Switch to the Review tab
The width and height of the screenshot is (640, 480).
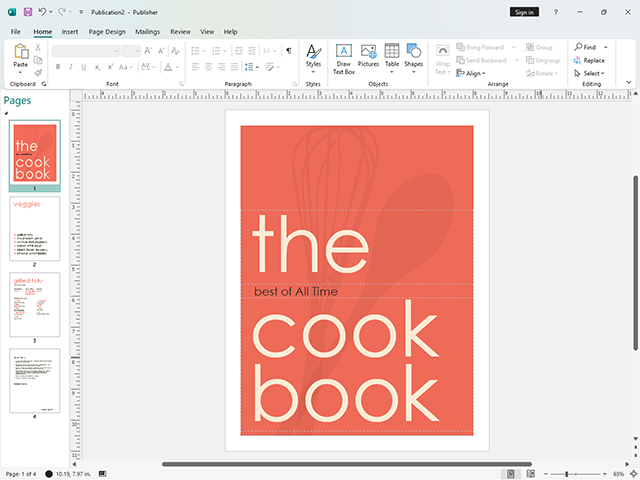180,32
